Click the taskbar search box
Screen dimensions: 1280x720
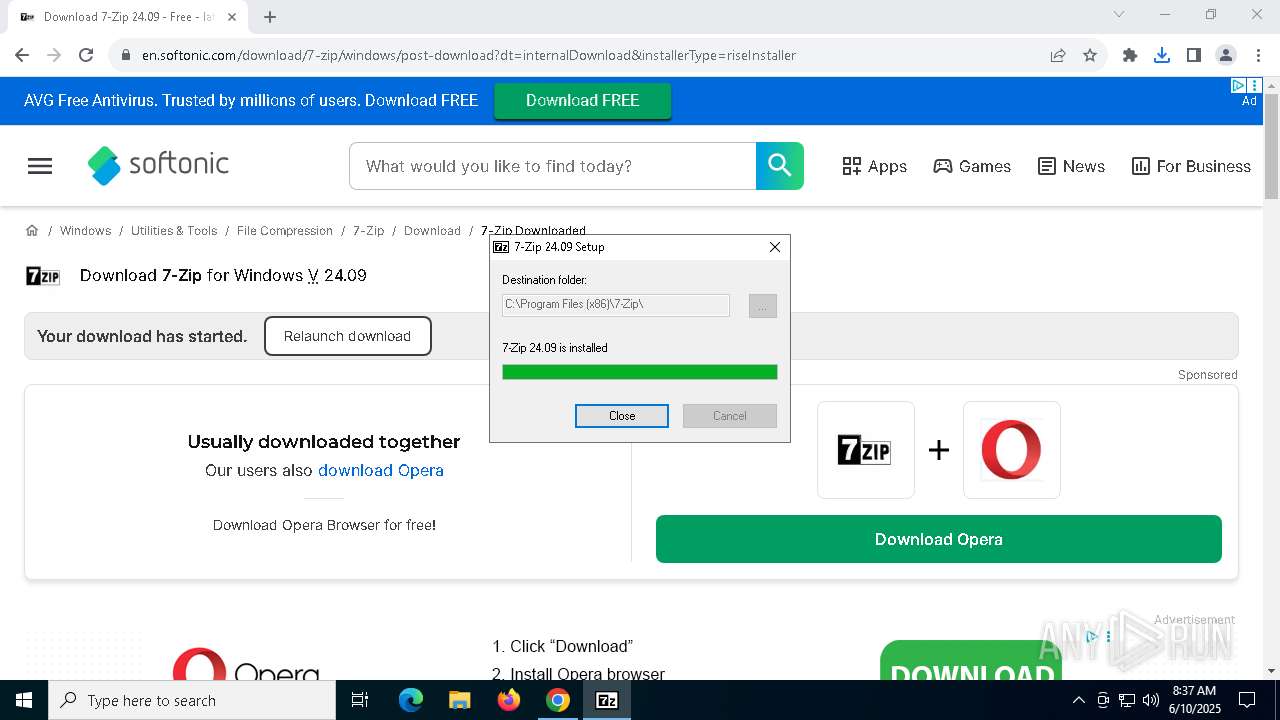pyautogui.click(x=192, y=700)
